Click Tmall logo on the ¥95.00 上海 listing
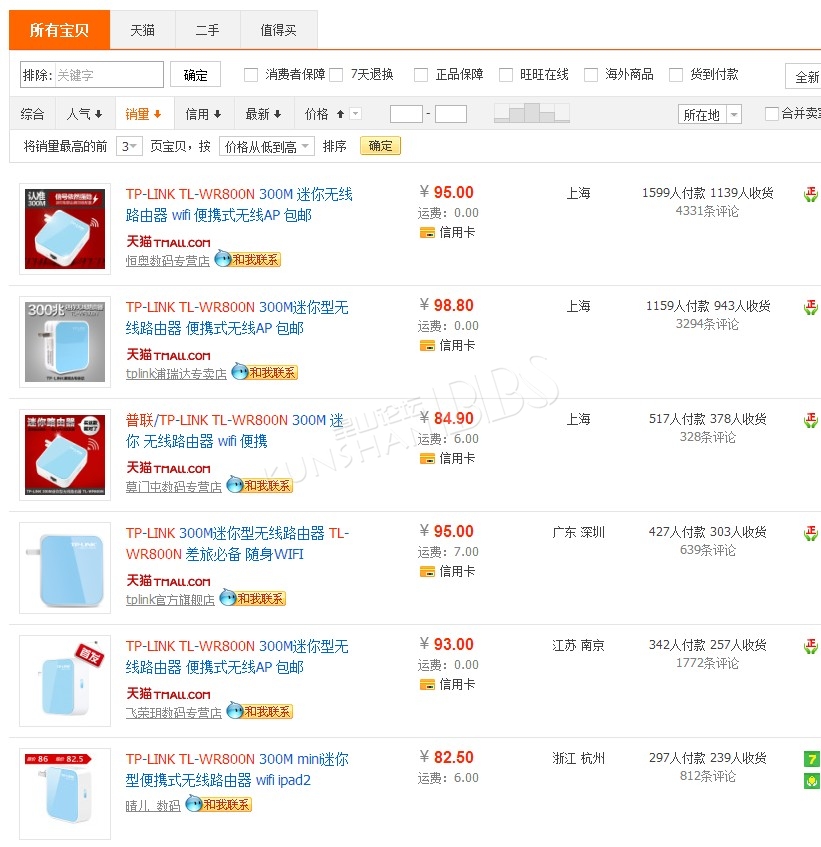Viewport: 821px width, 847px height. [168, 242]
